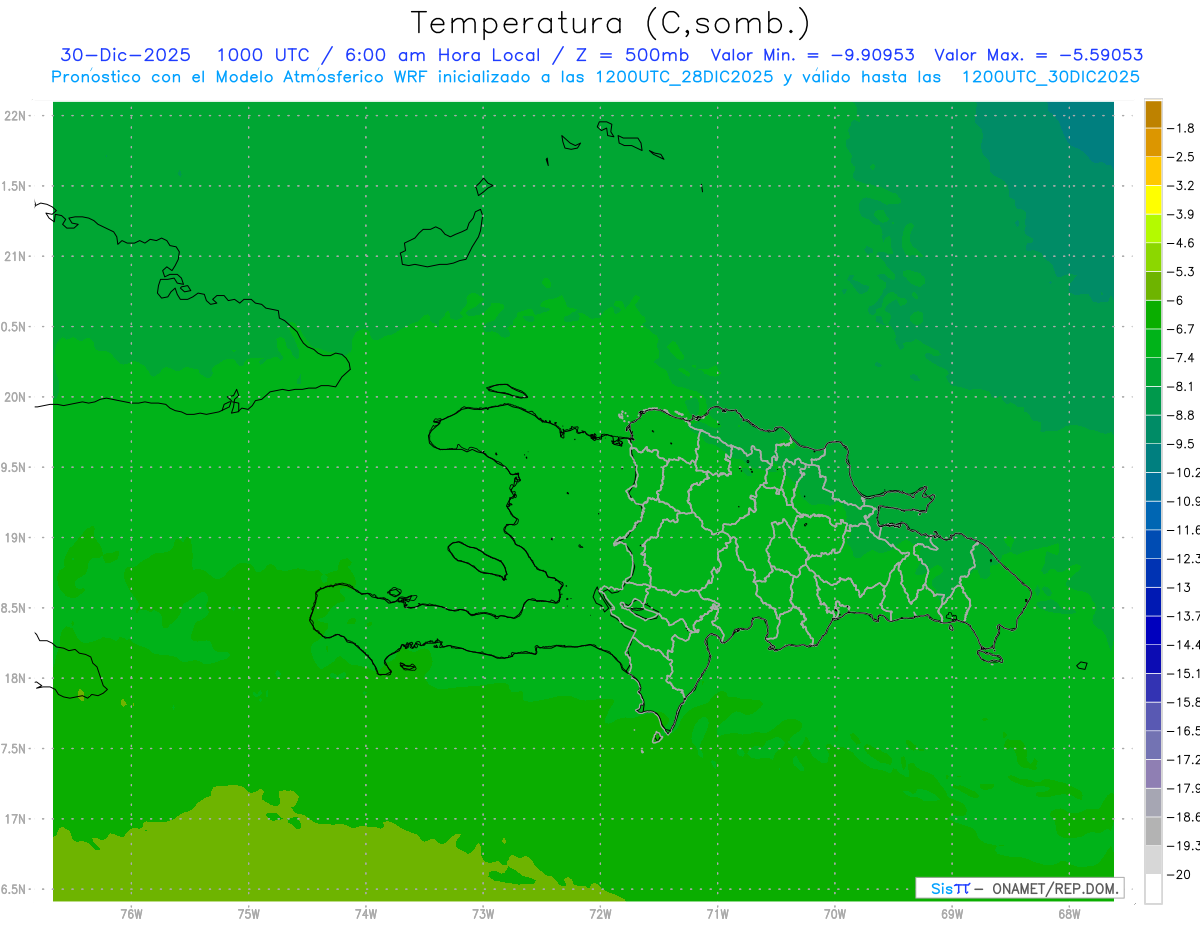Click the valid-until time '1200UTC_30DIC2025'
1200x927 pixels.
click(1050, 77)
